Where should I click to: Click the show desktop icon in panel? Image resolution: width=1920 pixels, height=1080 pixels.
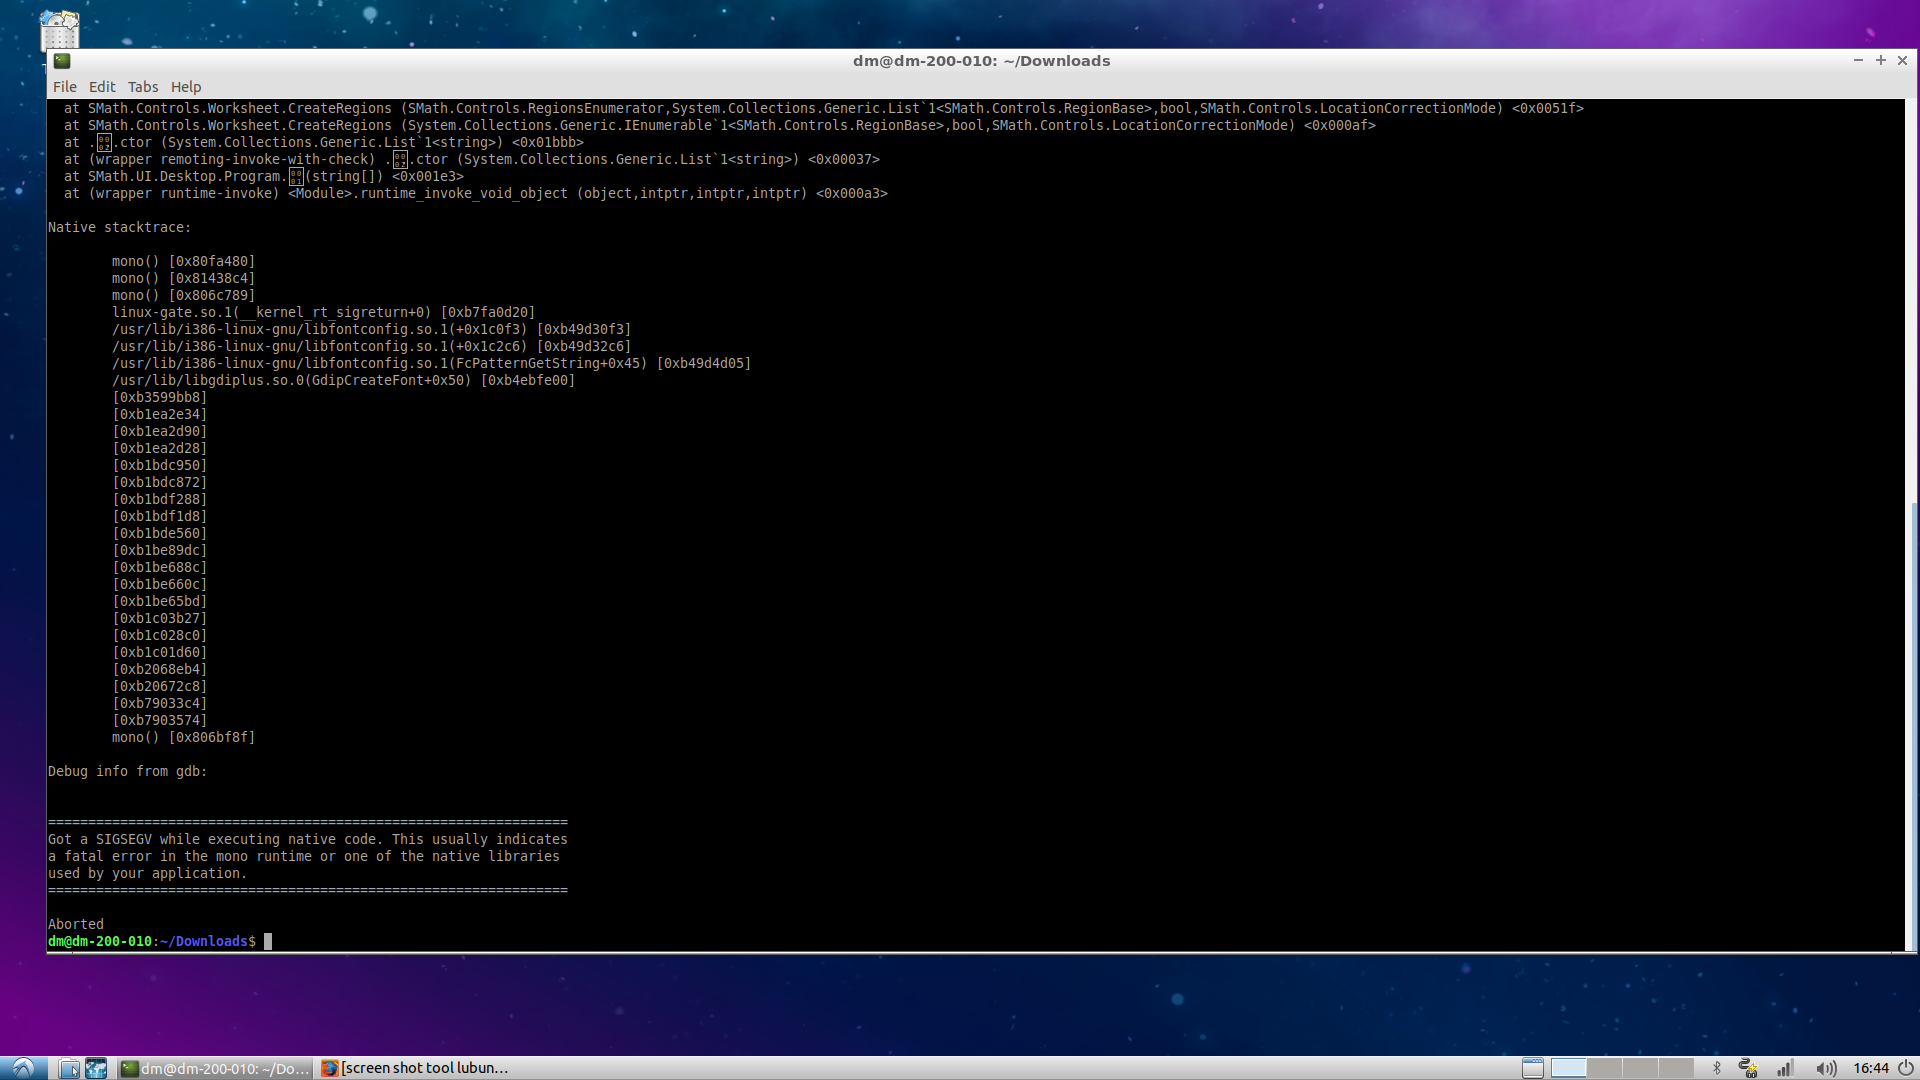(1532, 1068)
